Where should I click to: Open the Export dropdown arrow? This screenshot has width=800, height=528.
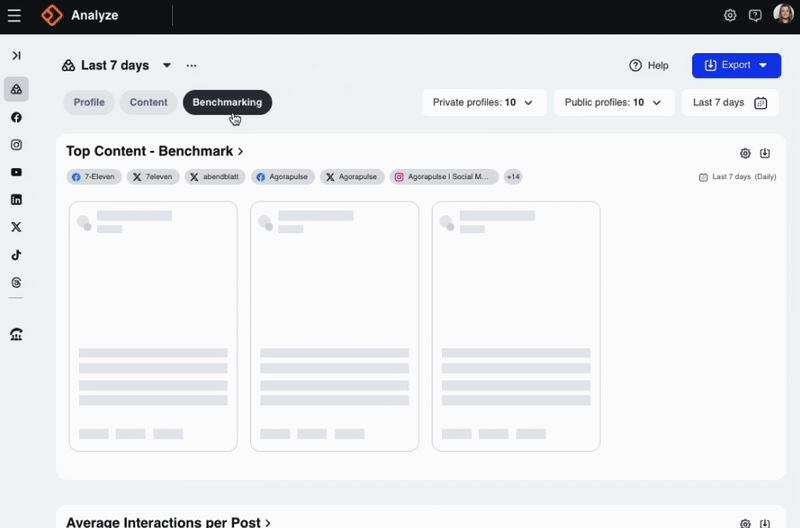click(x=764, y=65)
